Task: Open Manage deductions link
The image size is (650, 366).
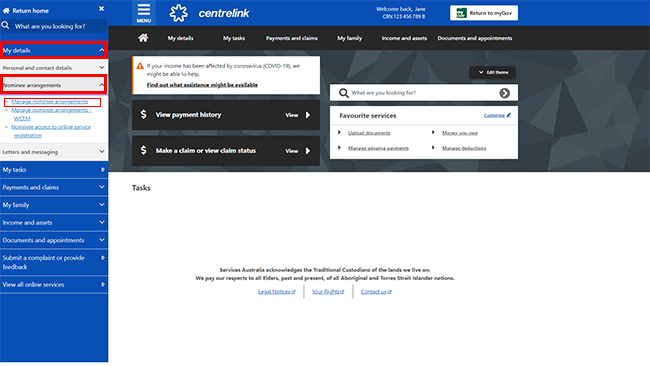Action: tap(464, 148)
